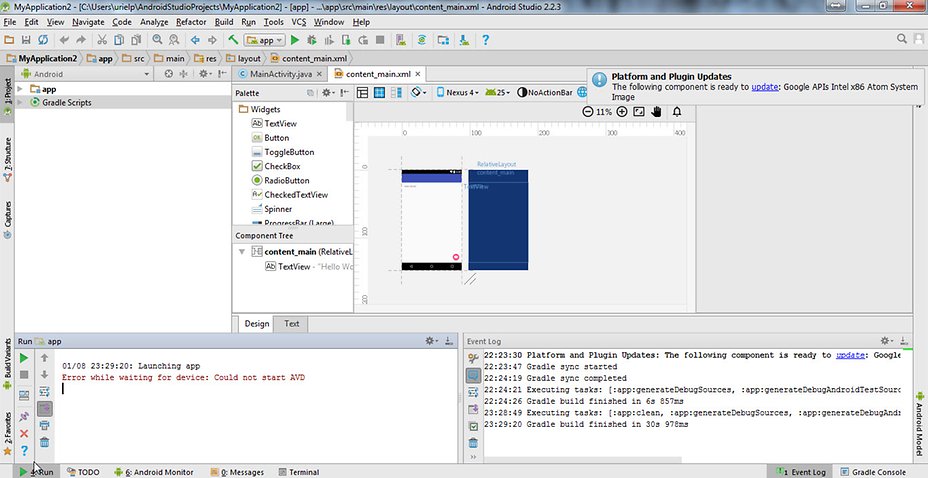Open the TODO tool window button
This screenshot has height=478, width=928.
83,472
